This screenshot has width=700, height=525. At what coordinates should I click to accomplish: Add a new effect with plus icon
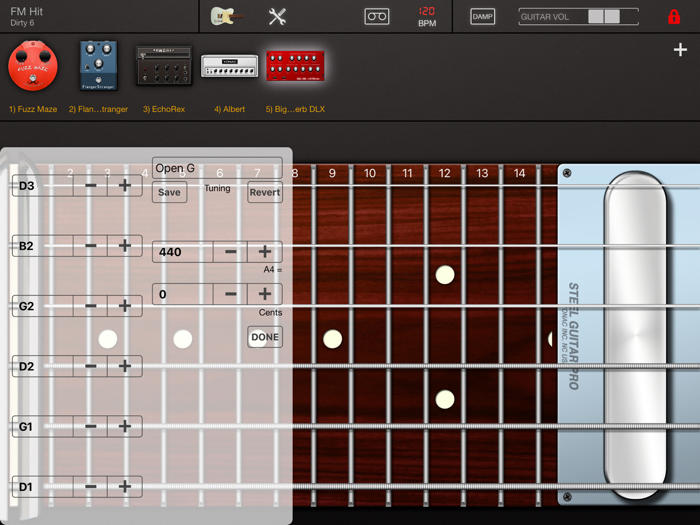click(x=680, y=50)
